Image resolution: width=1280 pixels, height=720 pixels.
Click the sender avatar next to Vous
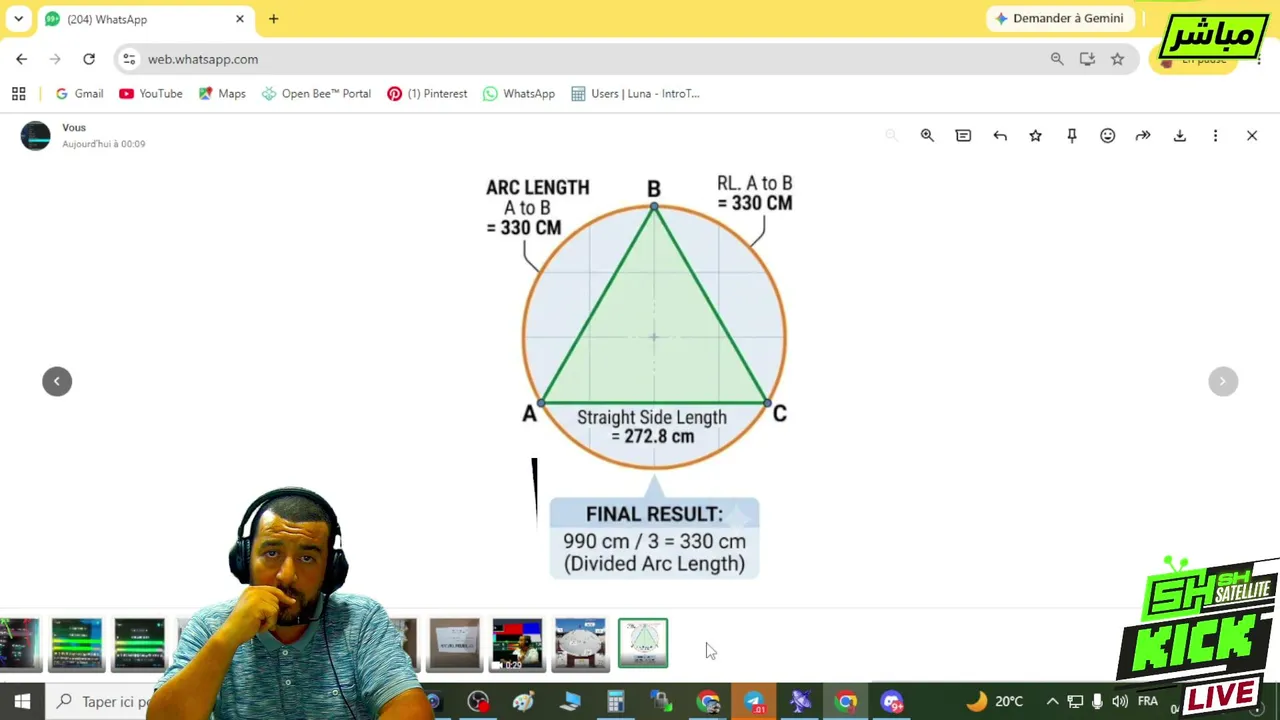tap(36, 136)
